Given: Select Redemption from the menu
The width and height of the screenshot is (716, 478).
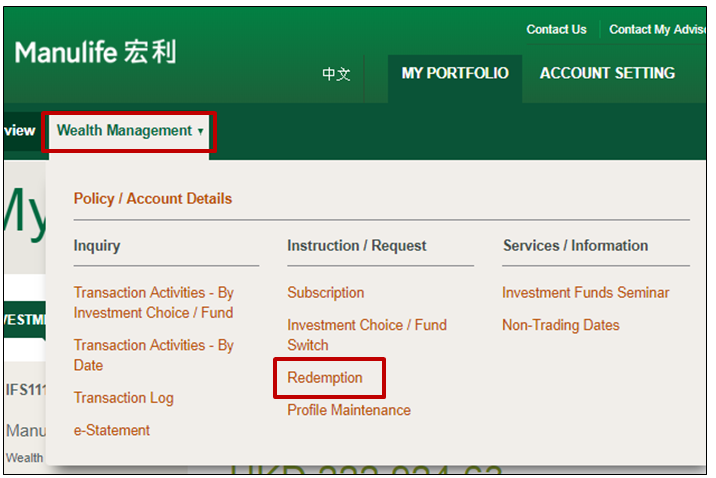Looking at the screenshot, I should [325, 378].
